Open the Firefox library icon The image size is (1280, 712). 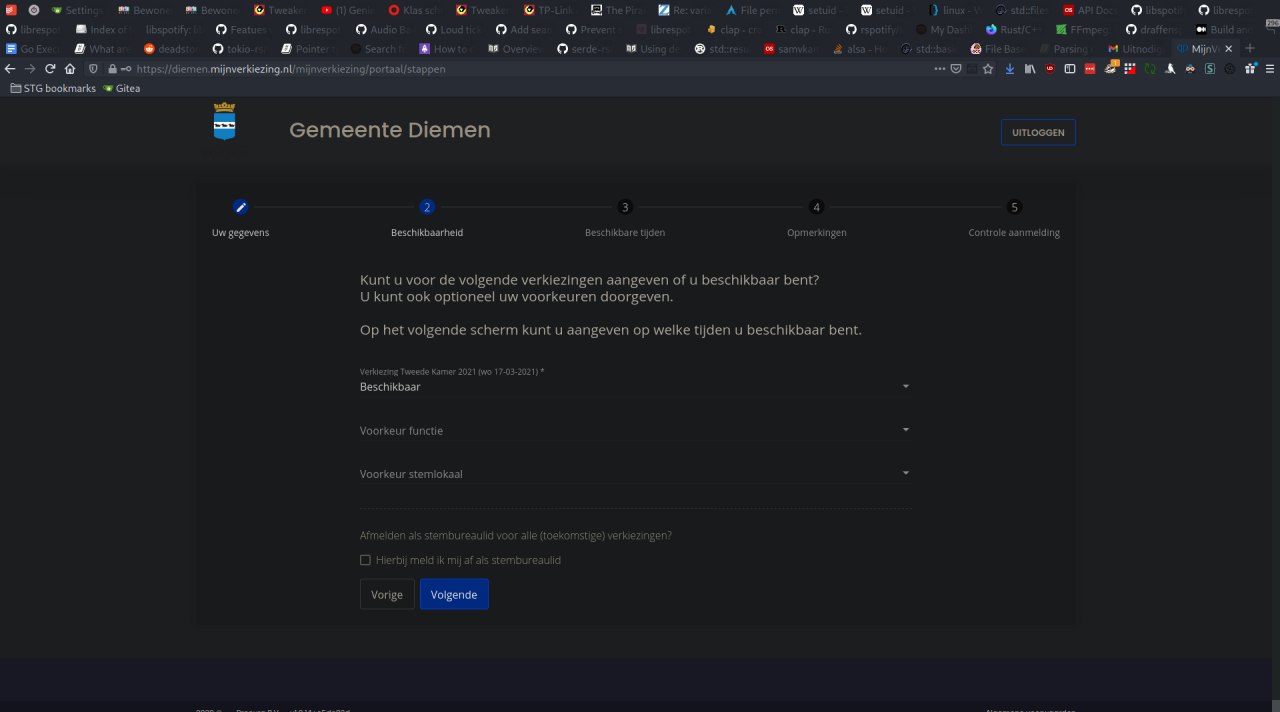1029,69
